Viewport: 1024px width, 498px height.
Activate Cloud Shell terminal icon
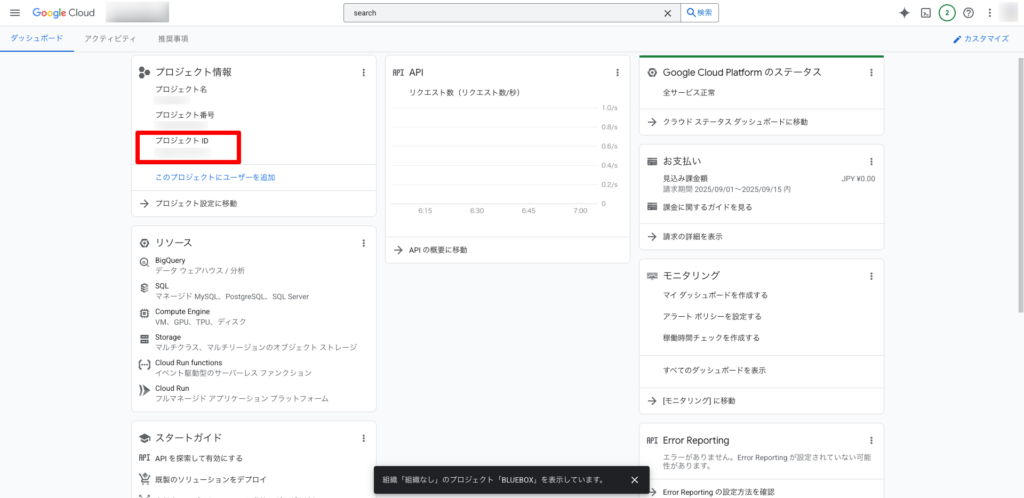coord(926,13)
